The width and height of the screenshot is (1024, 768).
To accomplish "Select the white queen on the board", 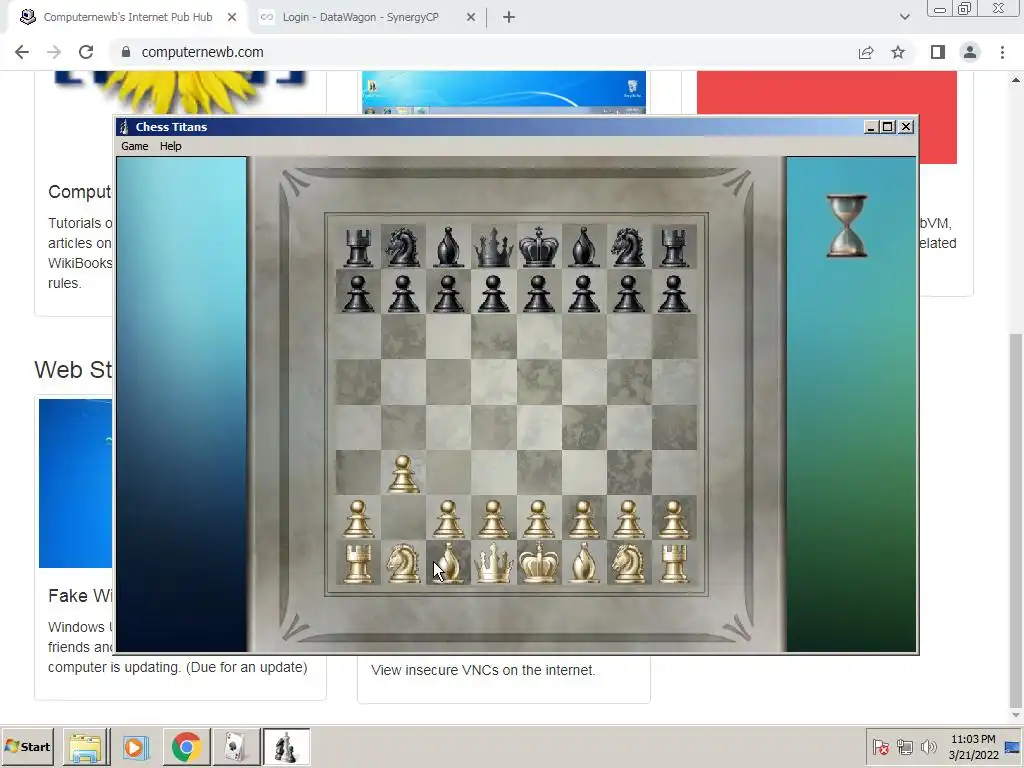I will pyautogui.click(x=493, y=563).
